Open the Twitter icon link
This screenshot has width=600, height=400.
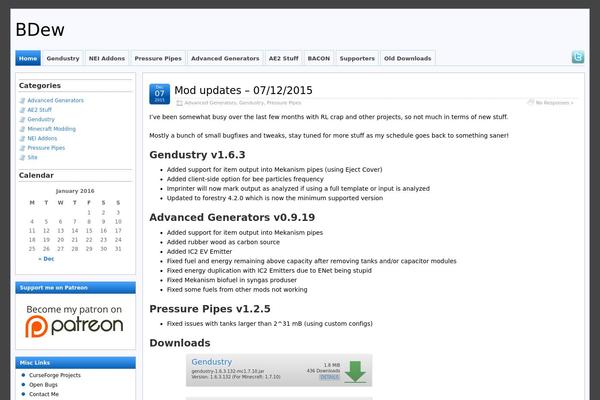[x=577, y=57]
